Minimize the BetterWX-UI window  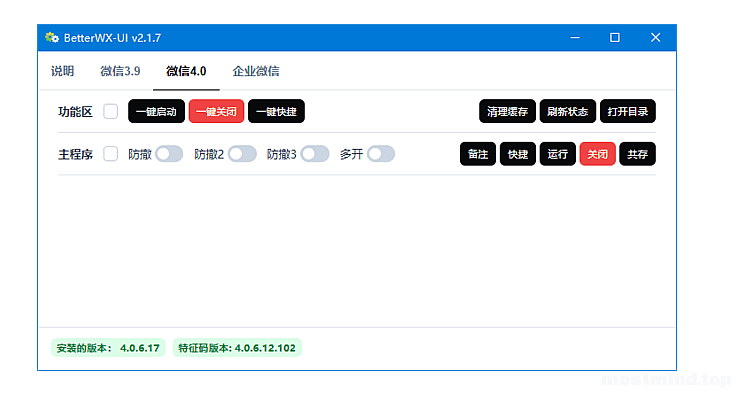575,38
